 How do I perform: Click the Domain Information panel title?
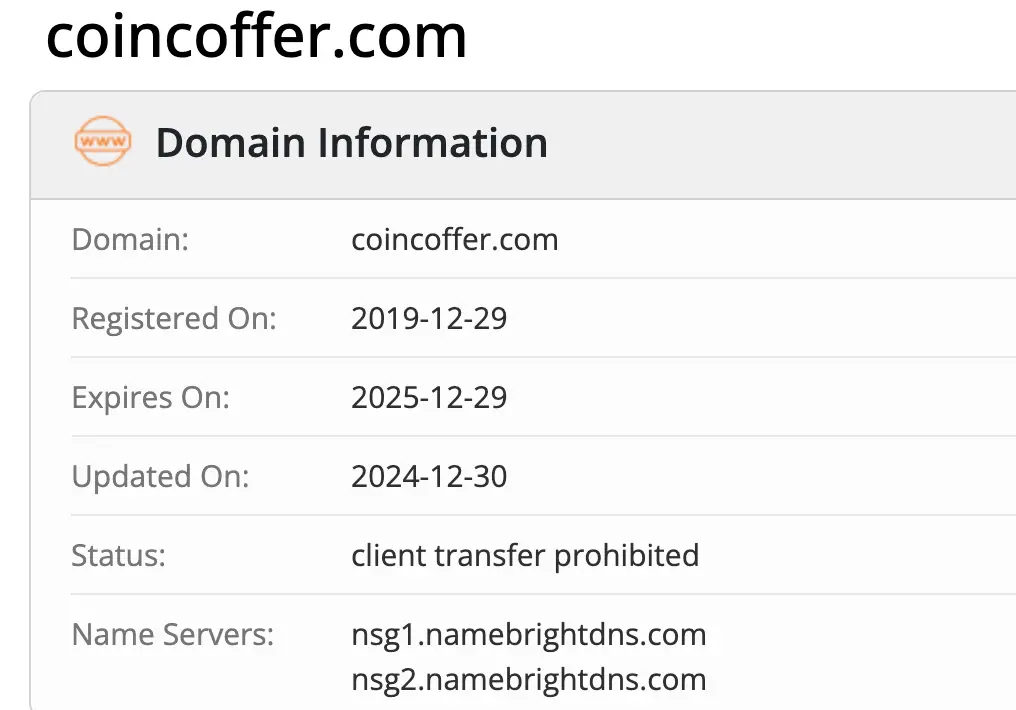click(351, 143)
